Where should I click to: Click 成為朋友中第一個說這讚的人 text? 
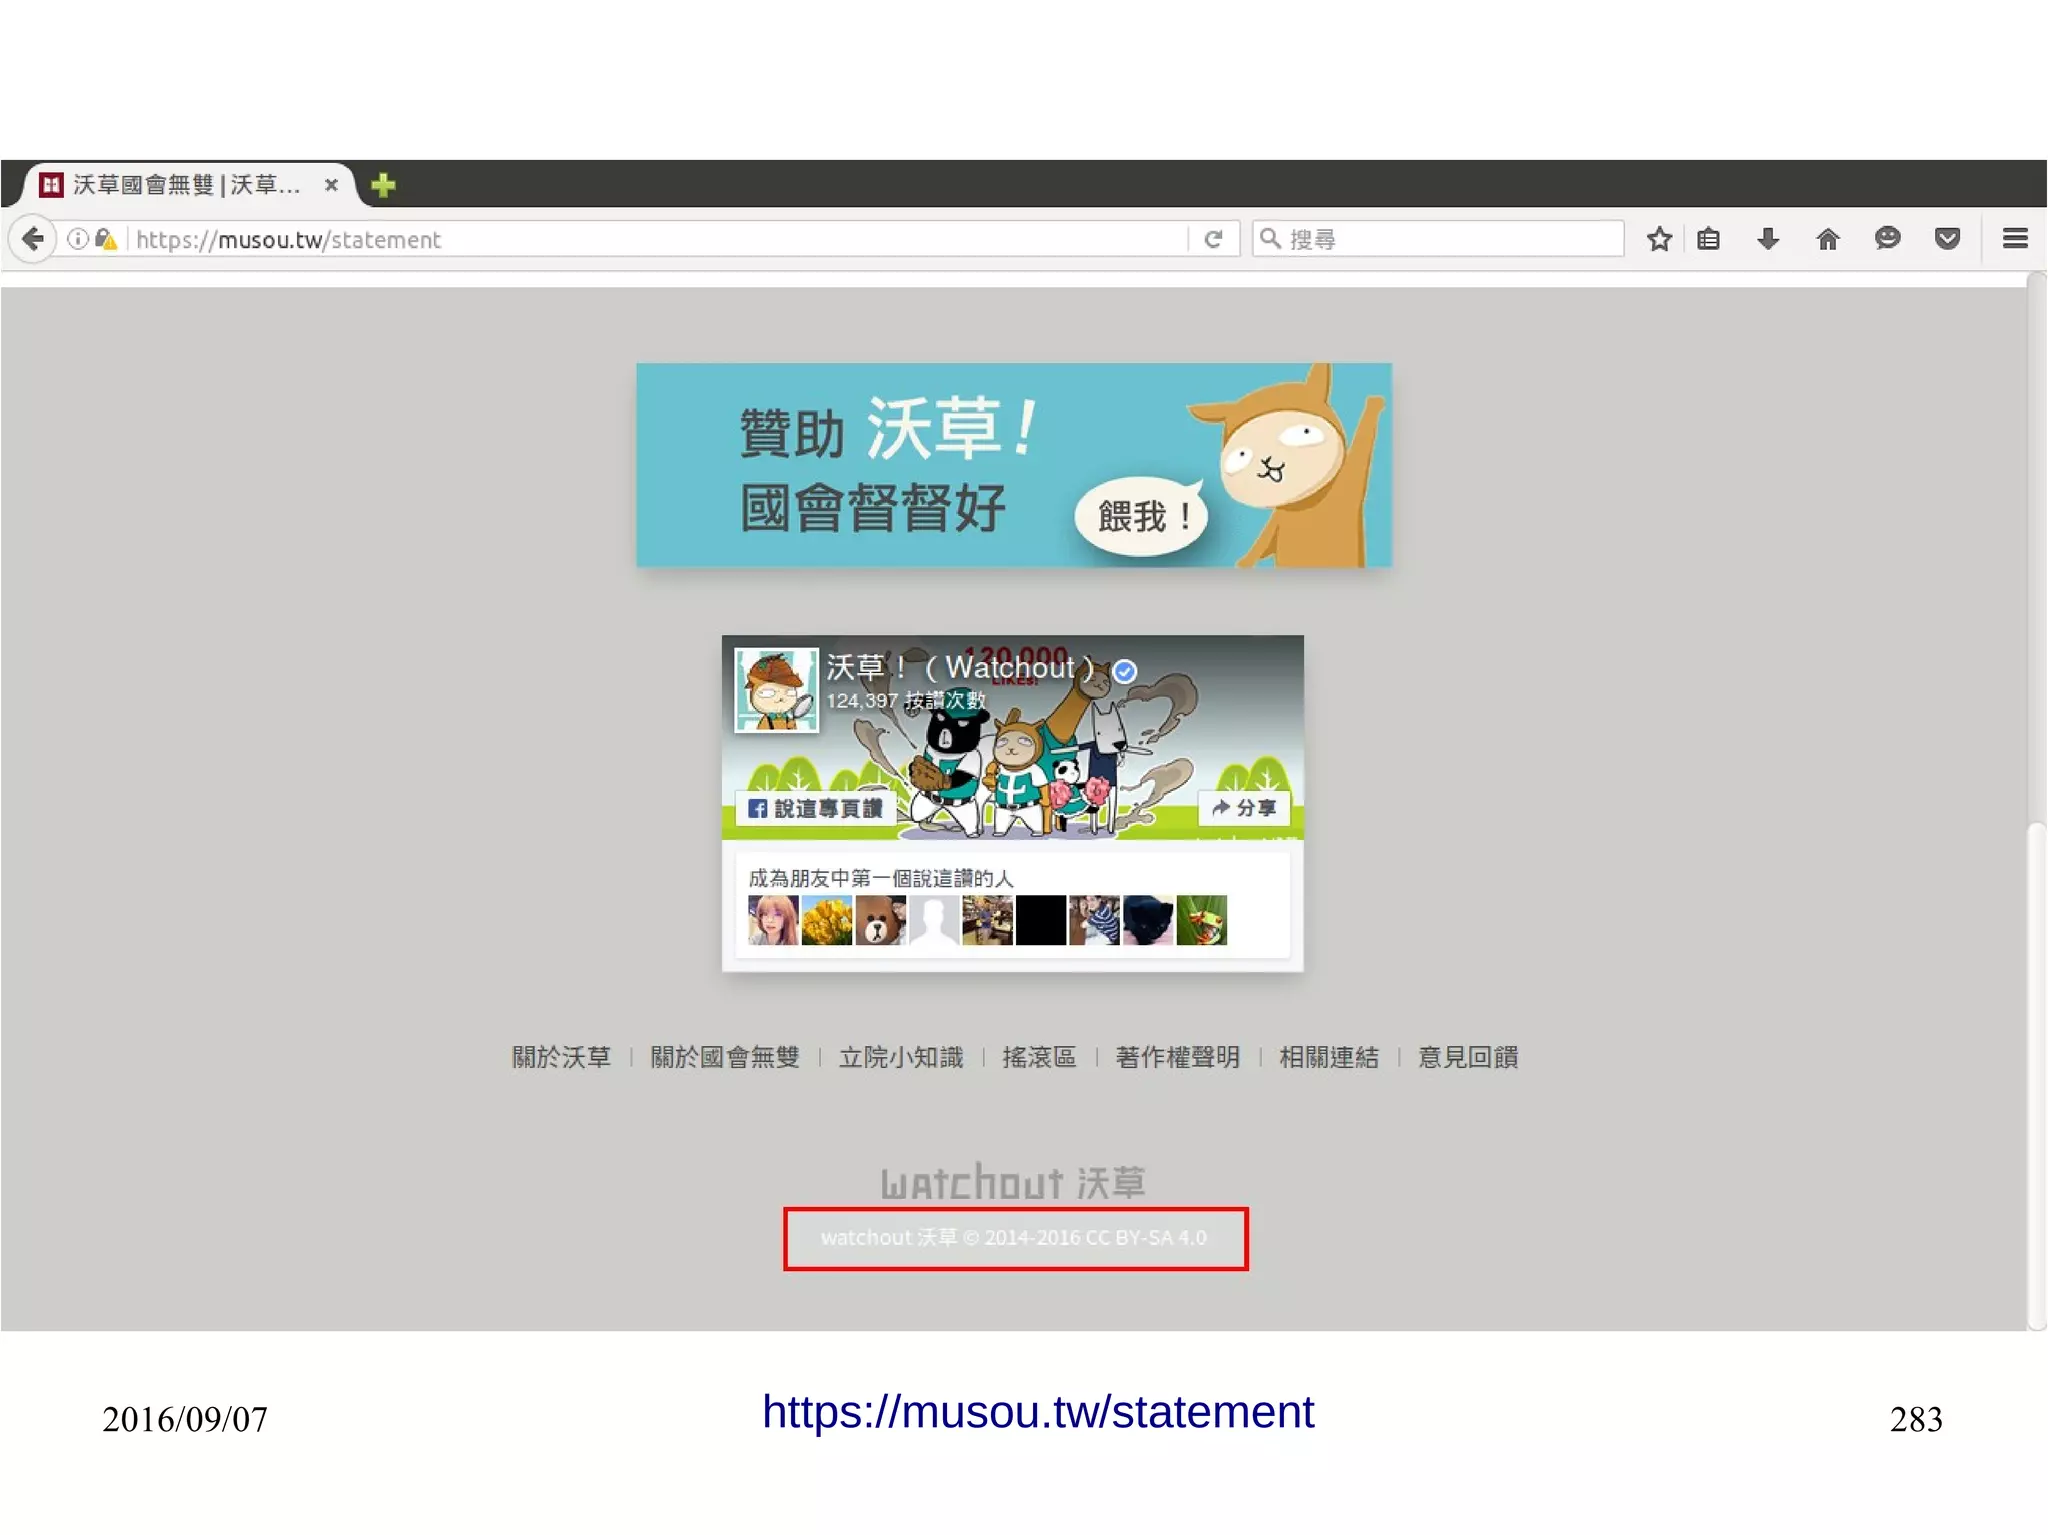[x=881, y=878]
